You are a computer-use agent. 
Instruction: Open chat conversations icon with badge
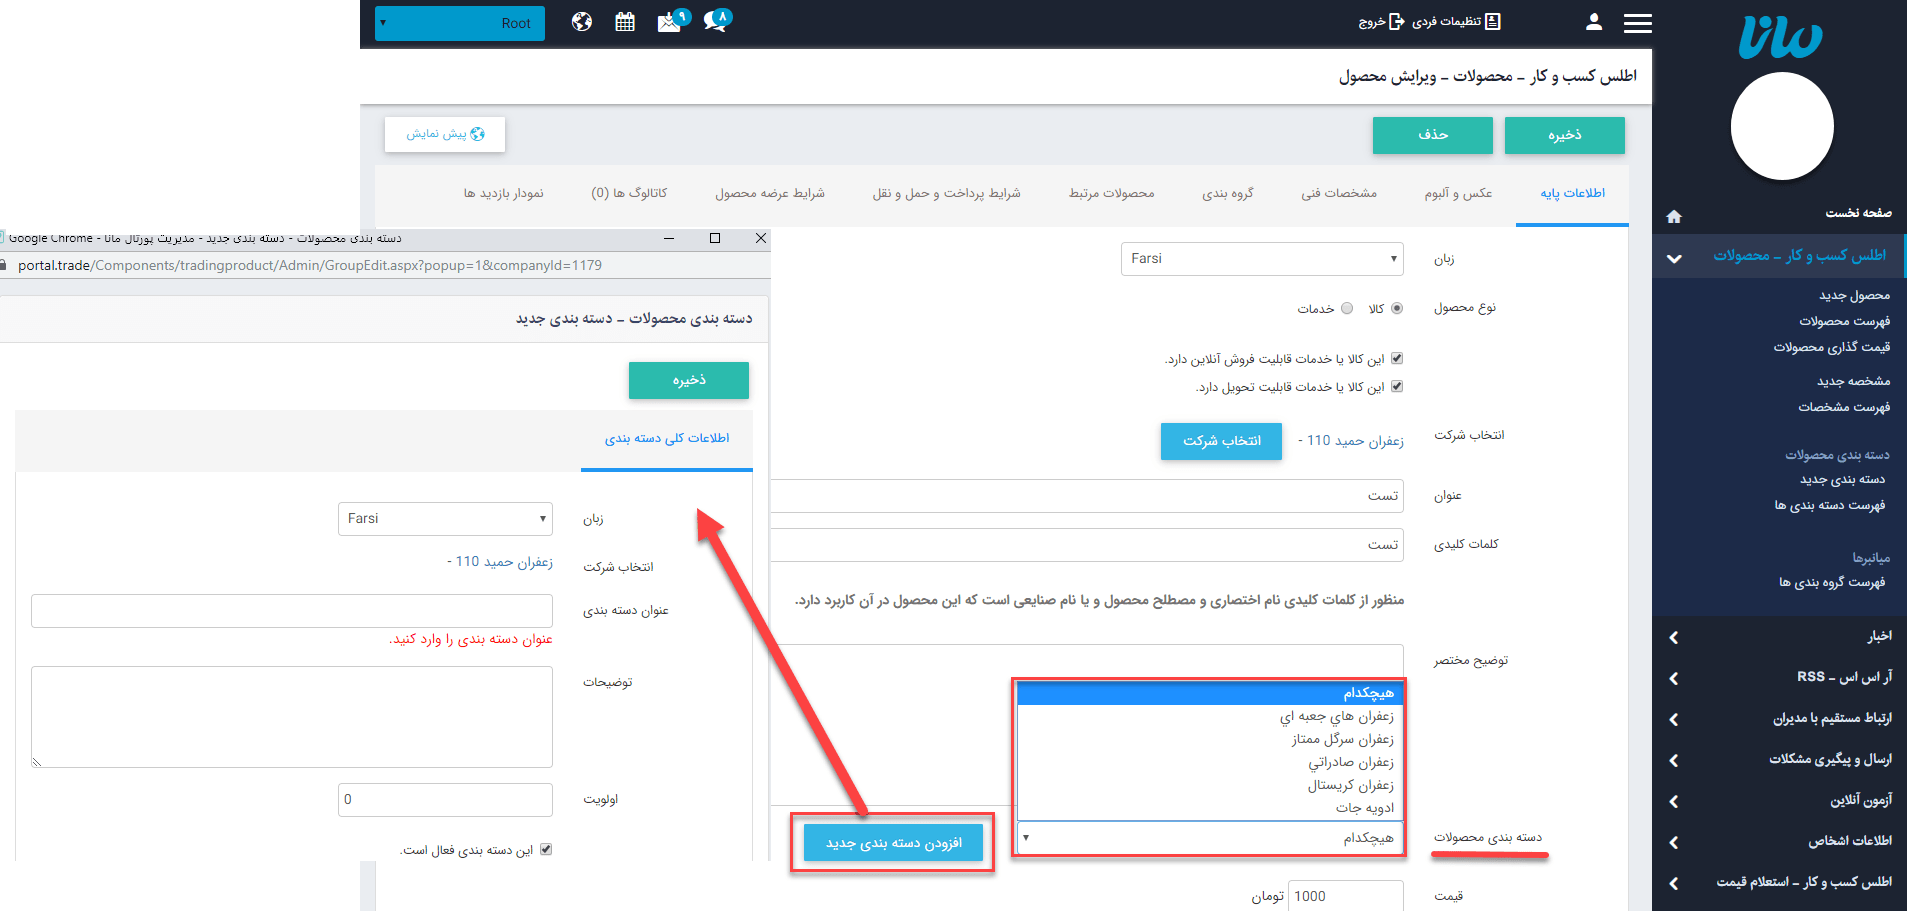pyautogui.click(x=716, y=21)
